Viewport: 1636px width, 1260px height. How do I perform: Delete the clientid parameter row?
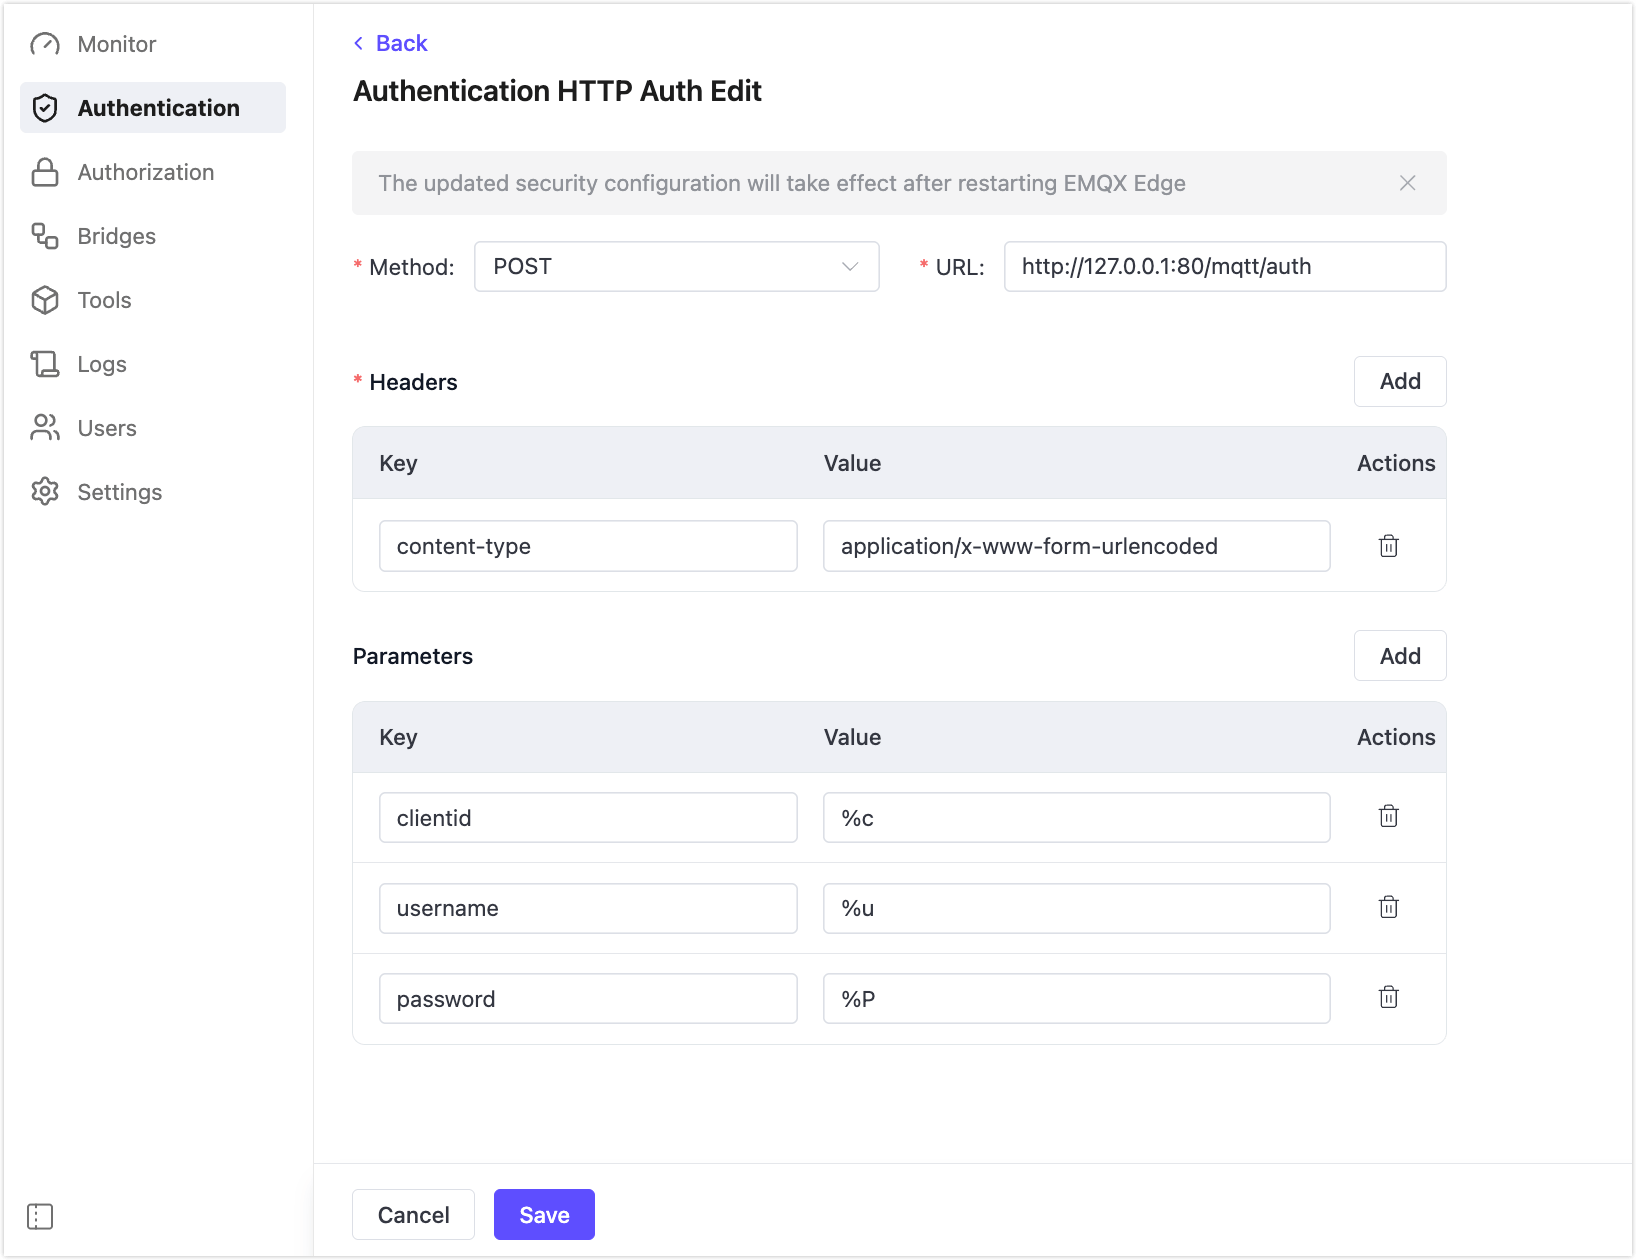point(1388,817)
